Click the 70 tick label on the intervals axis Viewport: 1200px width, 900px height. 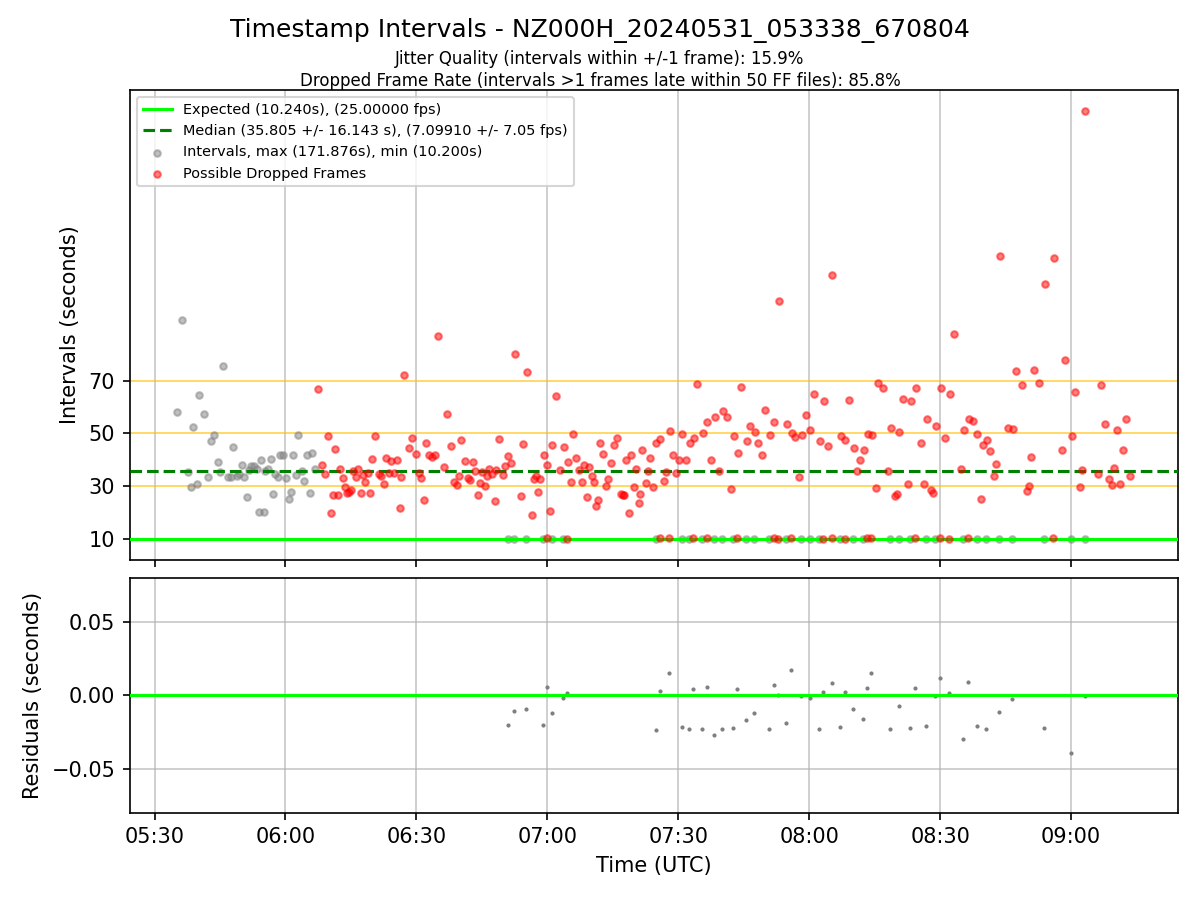click(104, 381)
